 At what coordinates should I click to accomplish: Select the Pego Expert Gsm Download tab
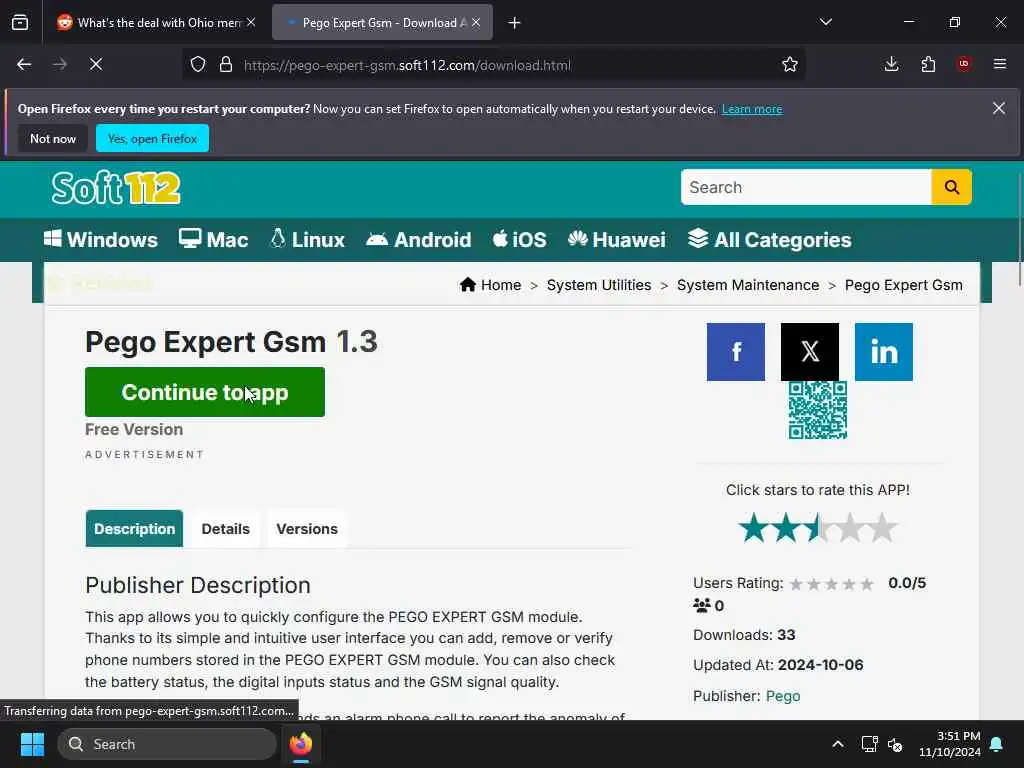[382, 23]
